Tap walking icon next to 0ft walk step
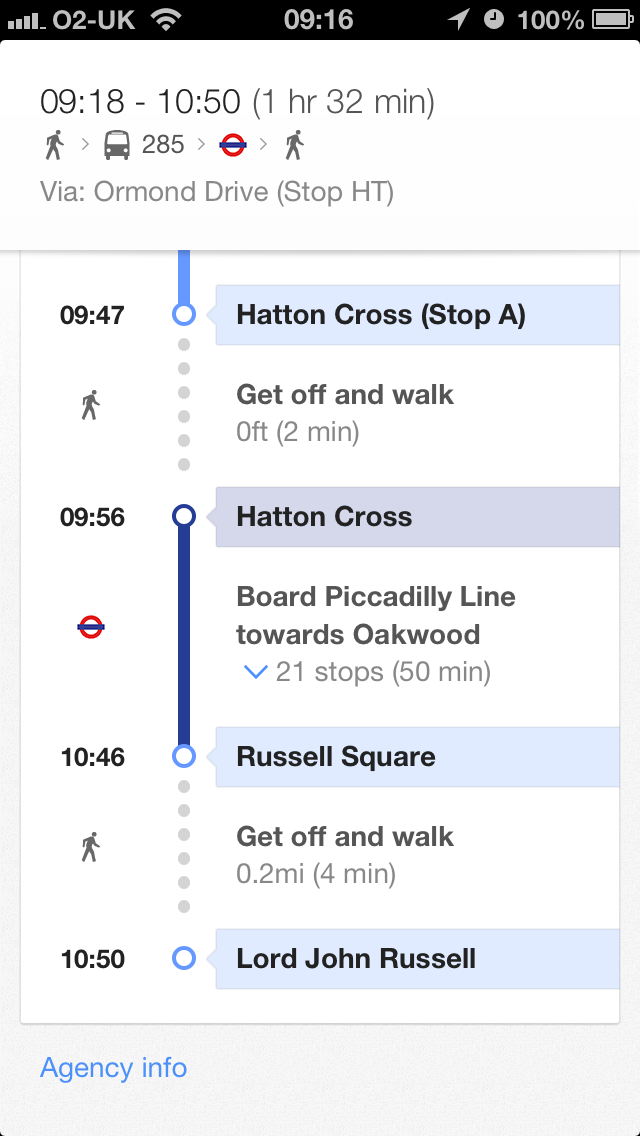Viewport: 640px width, 1136px height. [x=90, y=405]
